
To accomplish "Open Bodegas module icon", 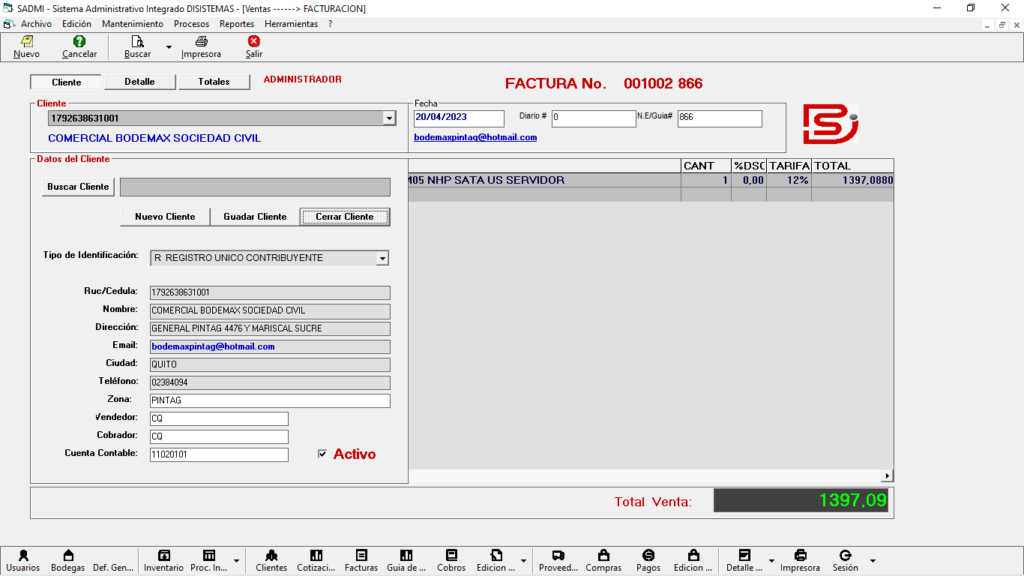I will point(68,555).
